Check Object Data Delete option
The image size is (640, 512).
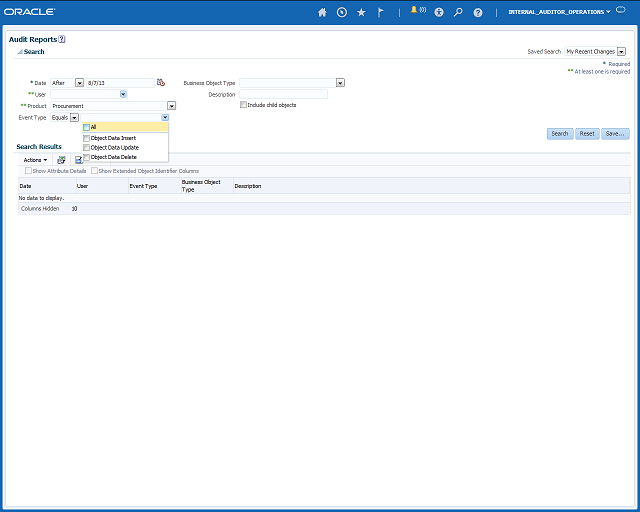[x=86, y=157]
